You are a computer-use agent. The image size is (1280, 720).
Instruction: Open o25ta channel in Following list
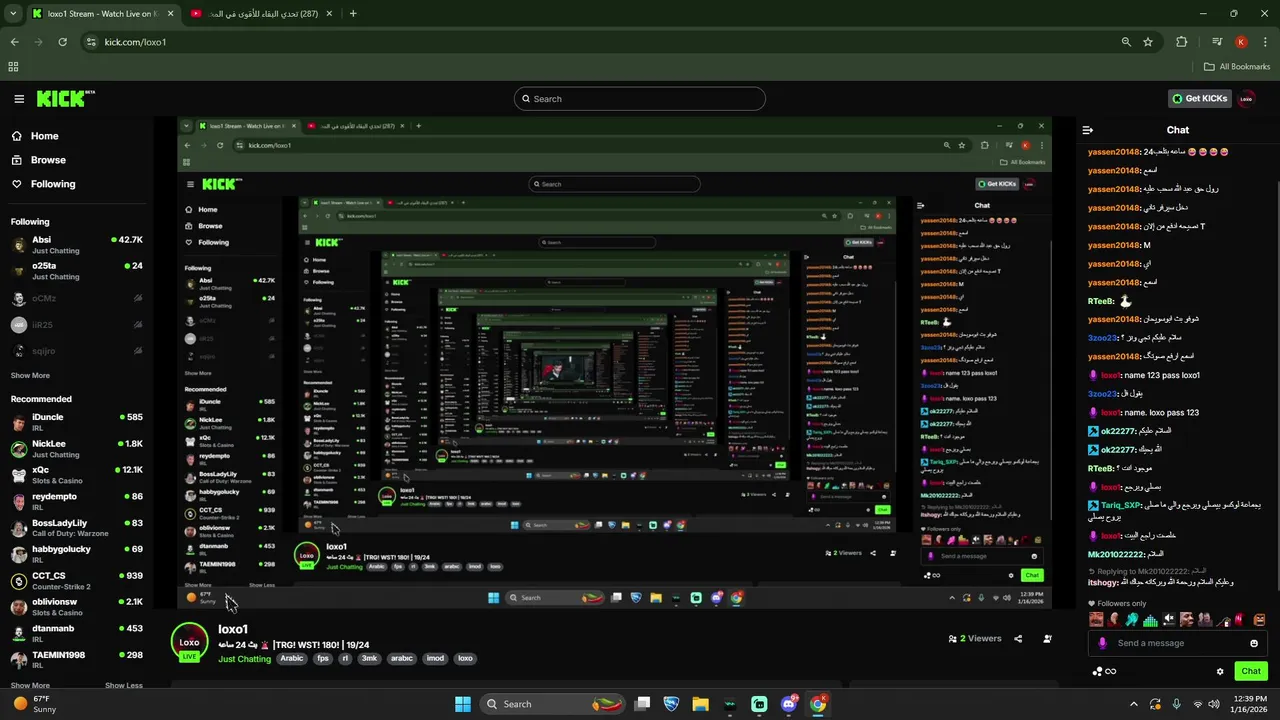[76, 271]
